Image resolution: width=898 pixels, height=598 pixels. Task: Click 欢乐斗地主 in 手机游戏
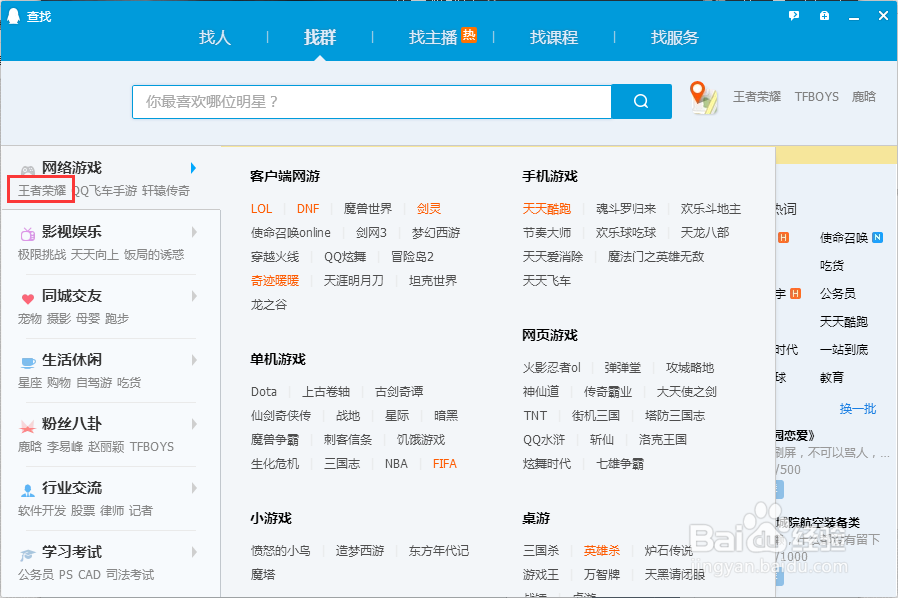711,208
